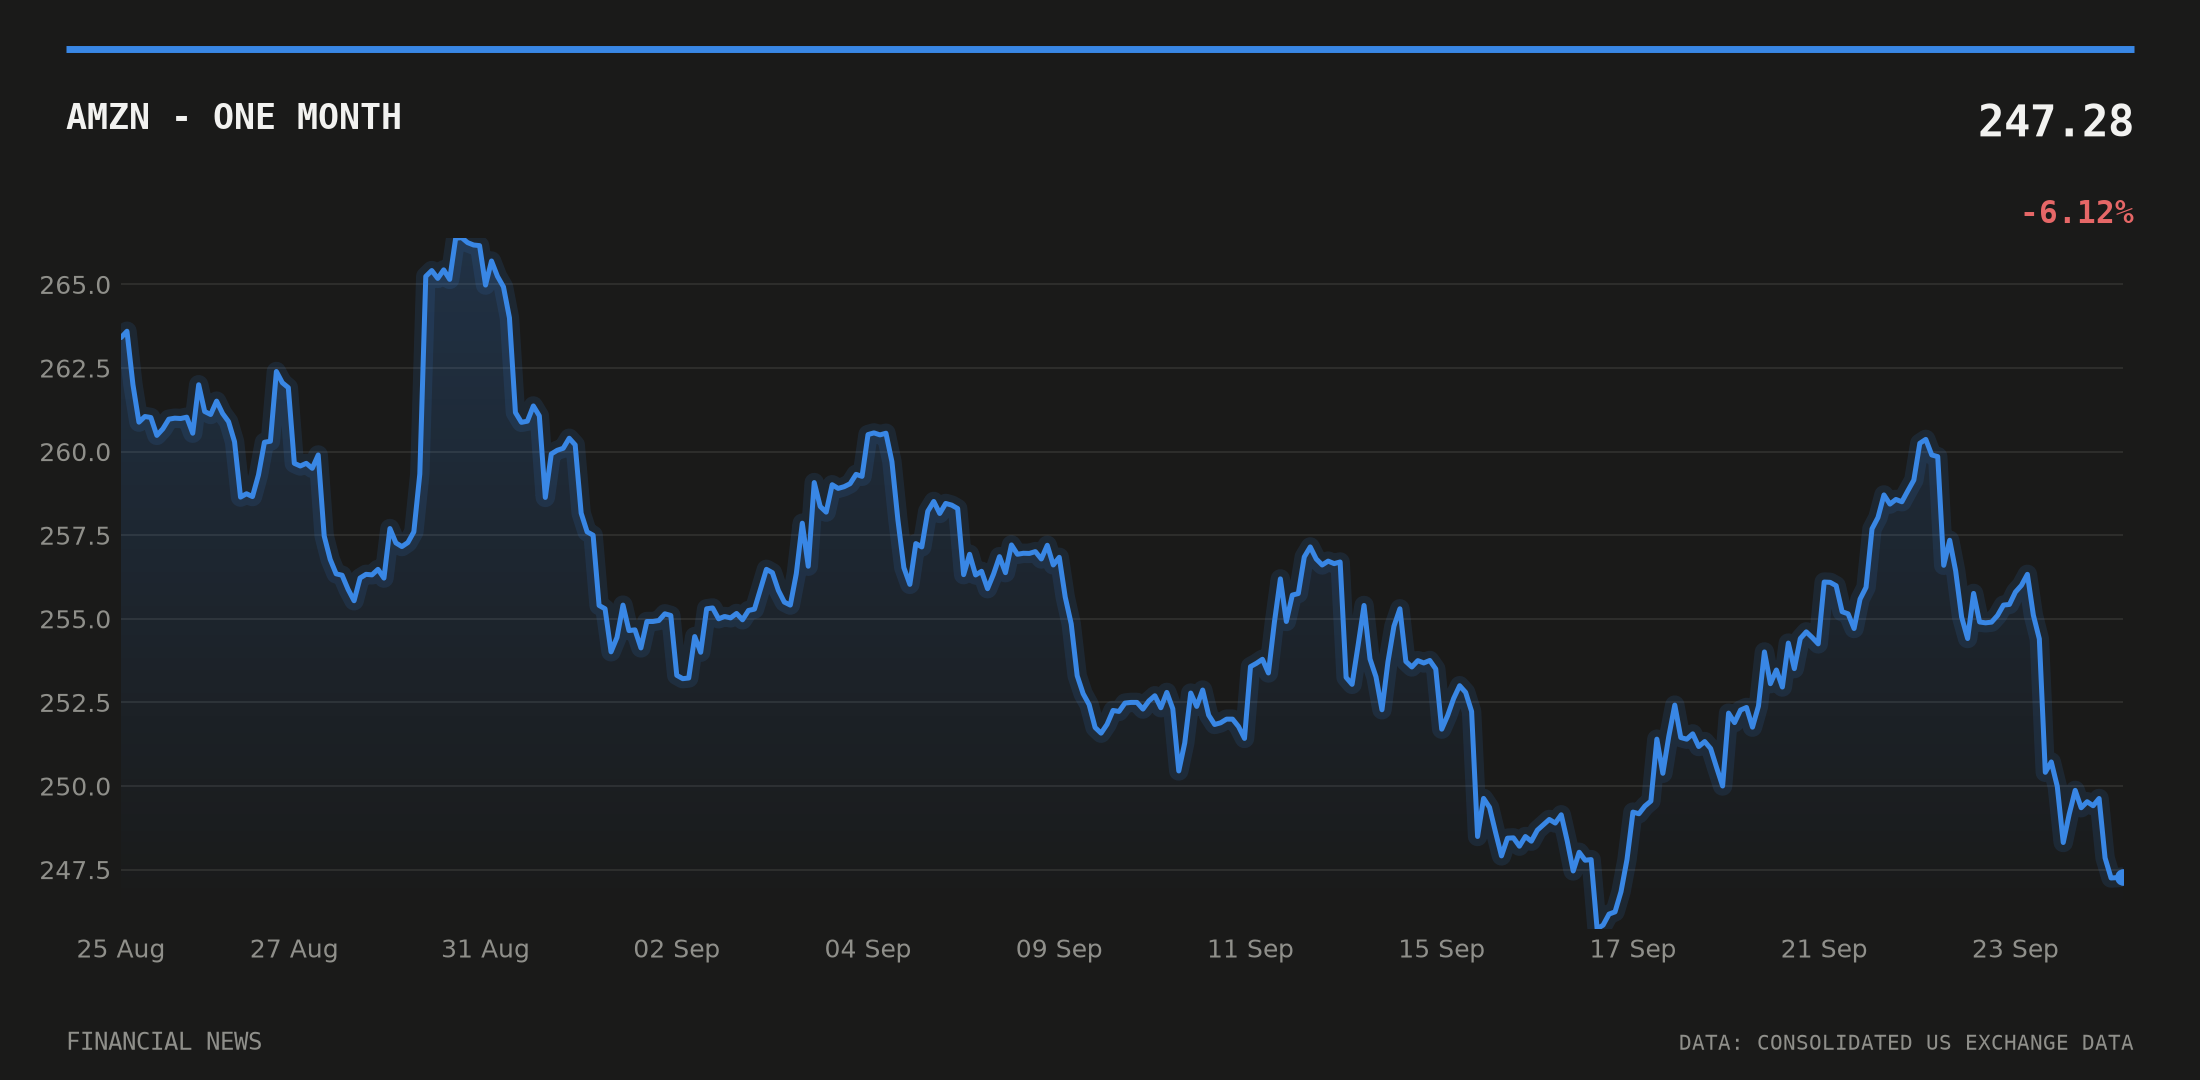This screenshot has width=2200, height=1080.
Task: Click the AMZN - ONE MONTH title
Action: click(234, 117)
